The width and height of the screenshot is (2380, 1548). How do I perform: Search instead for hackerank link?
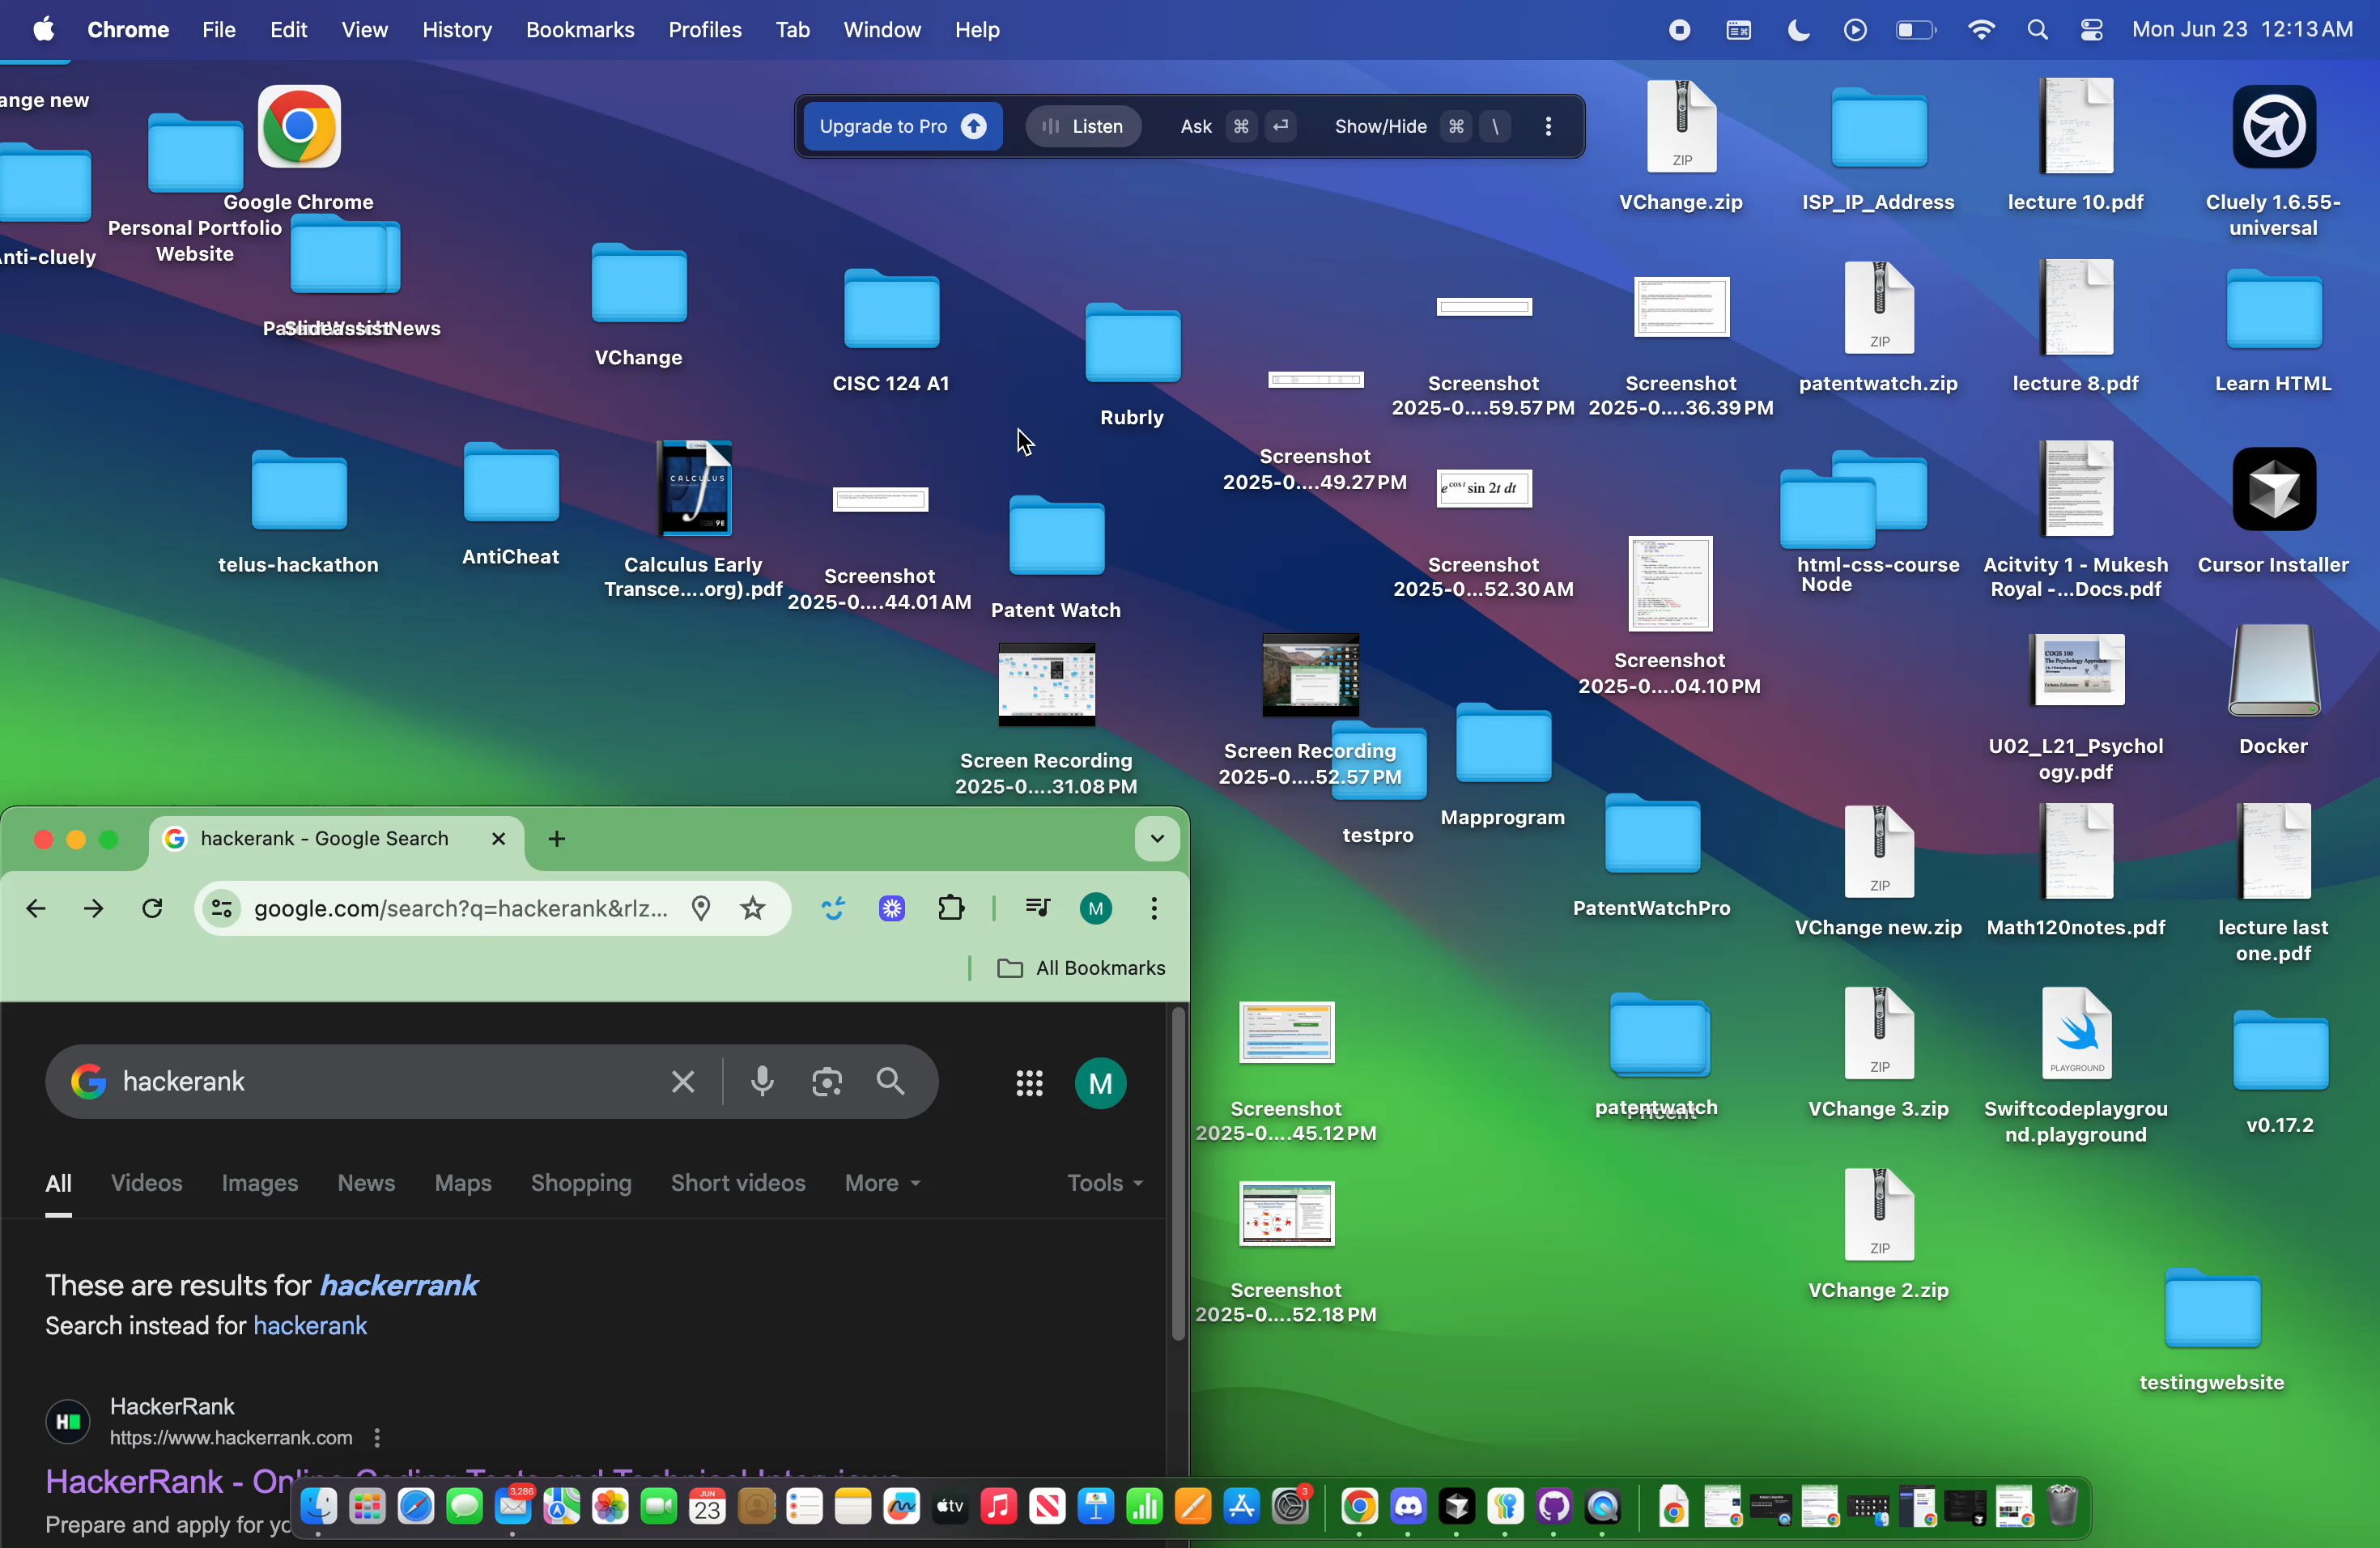pos(310,1325)
